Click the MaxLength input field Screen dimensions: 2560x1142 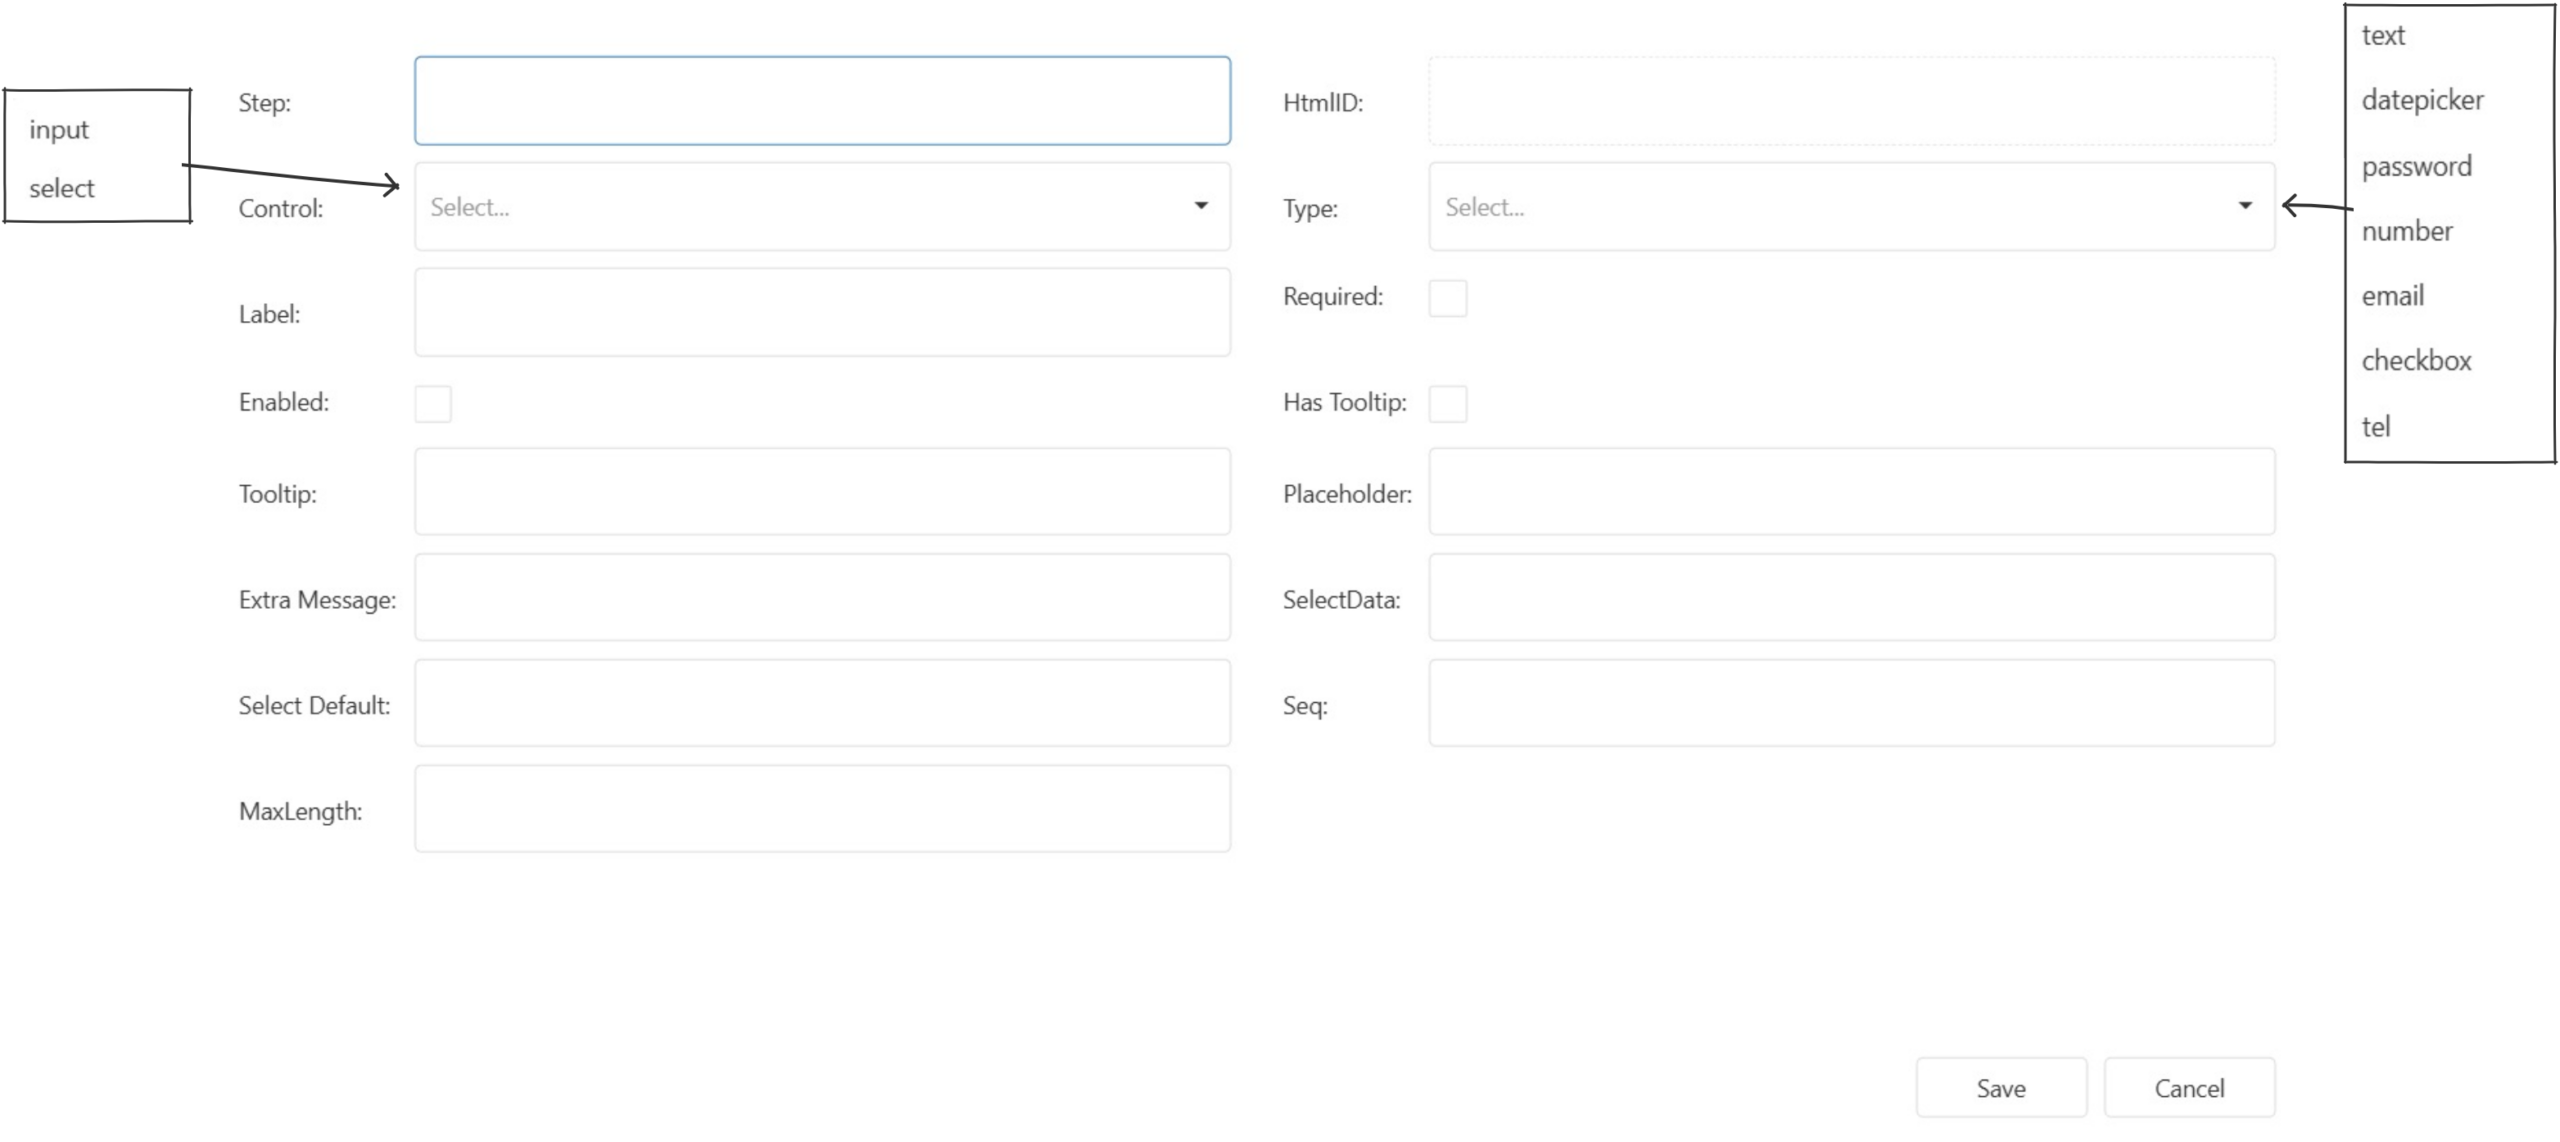[x=822, y=809]
